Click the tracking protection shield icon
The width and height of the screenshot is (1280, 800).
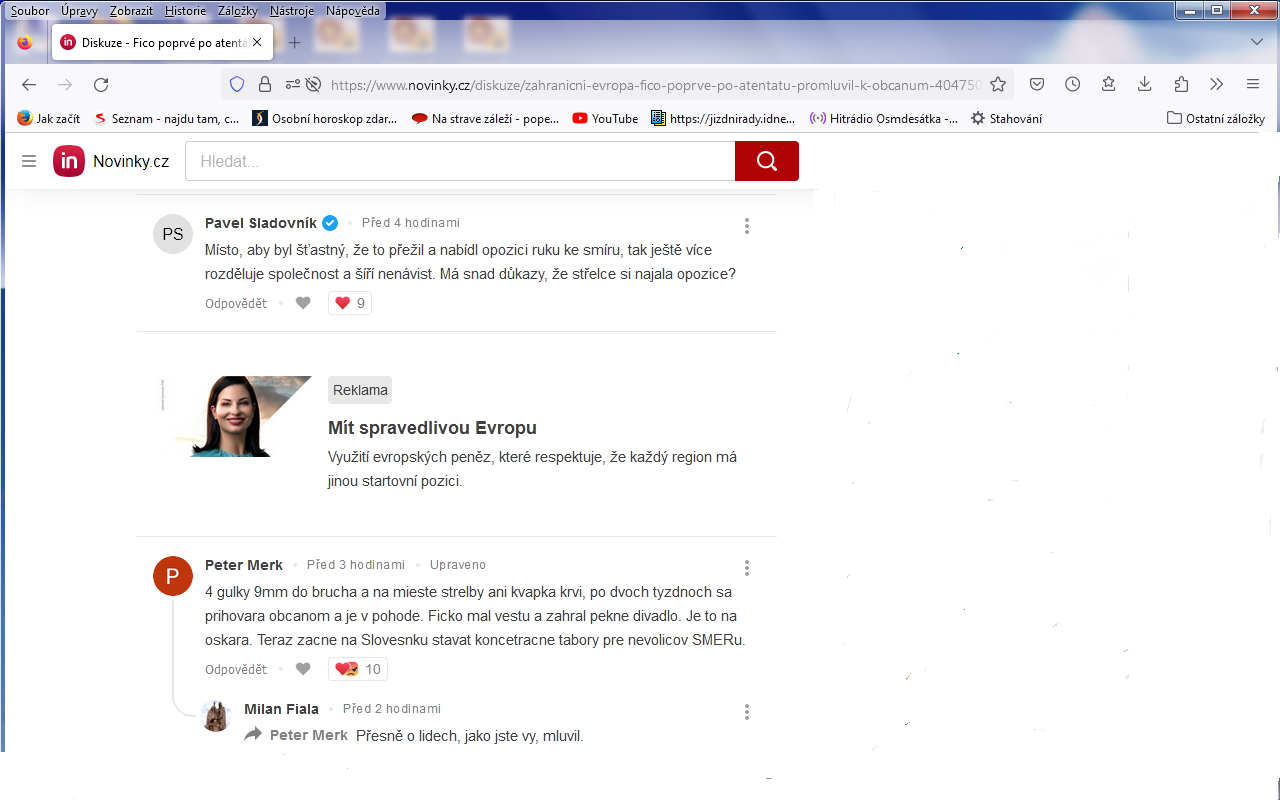tap(237, 85)
